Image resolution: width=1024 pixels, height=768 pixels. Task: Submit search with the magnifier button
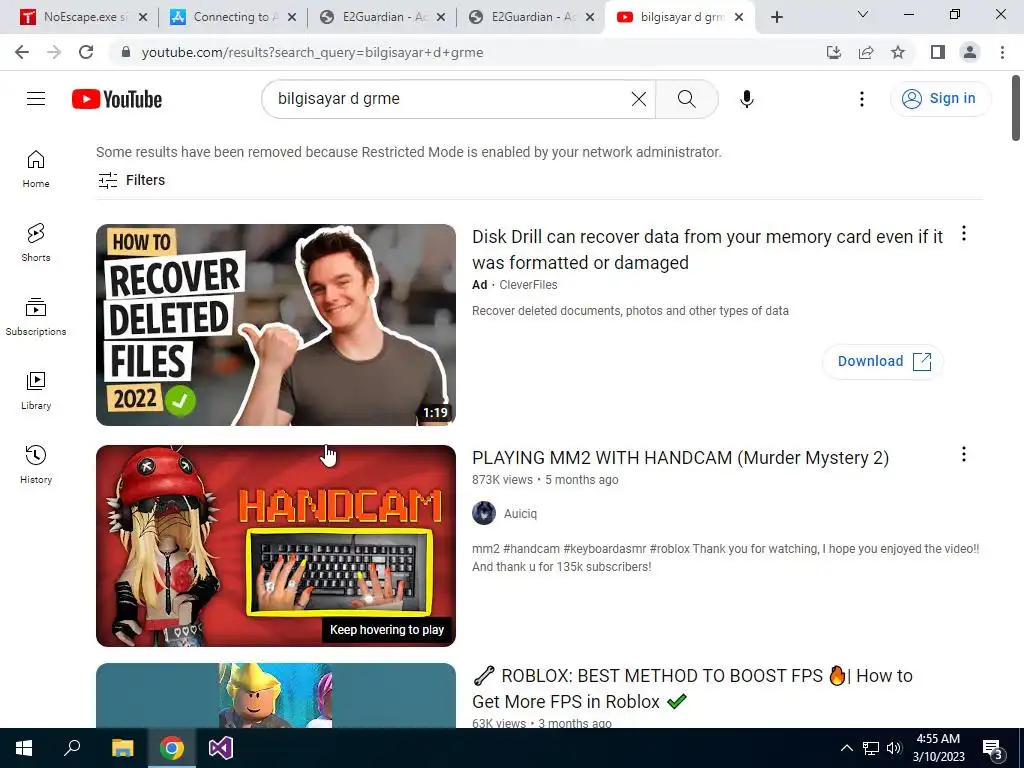tap(686, 99)
